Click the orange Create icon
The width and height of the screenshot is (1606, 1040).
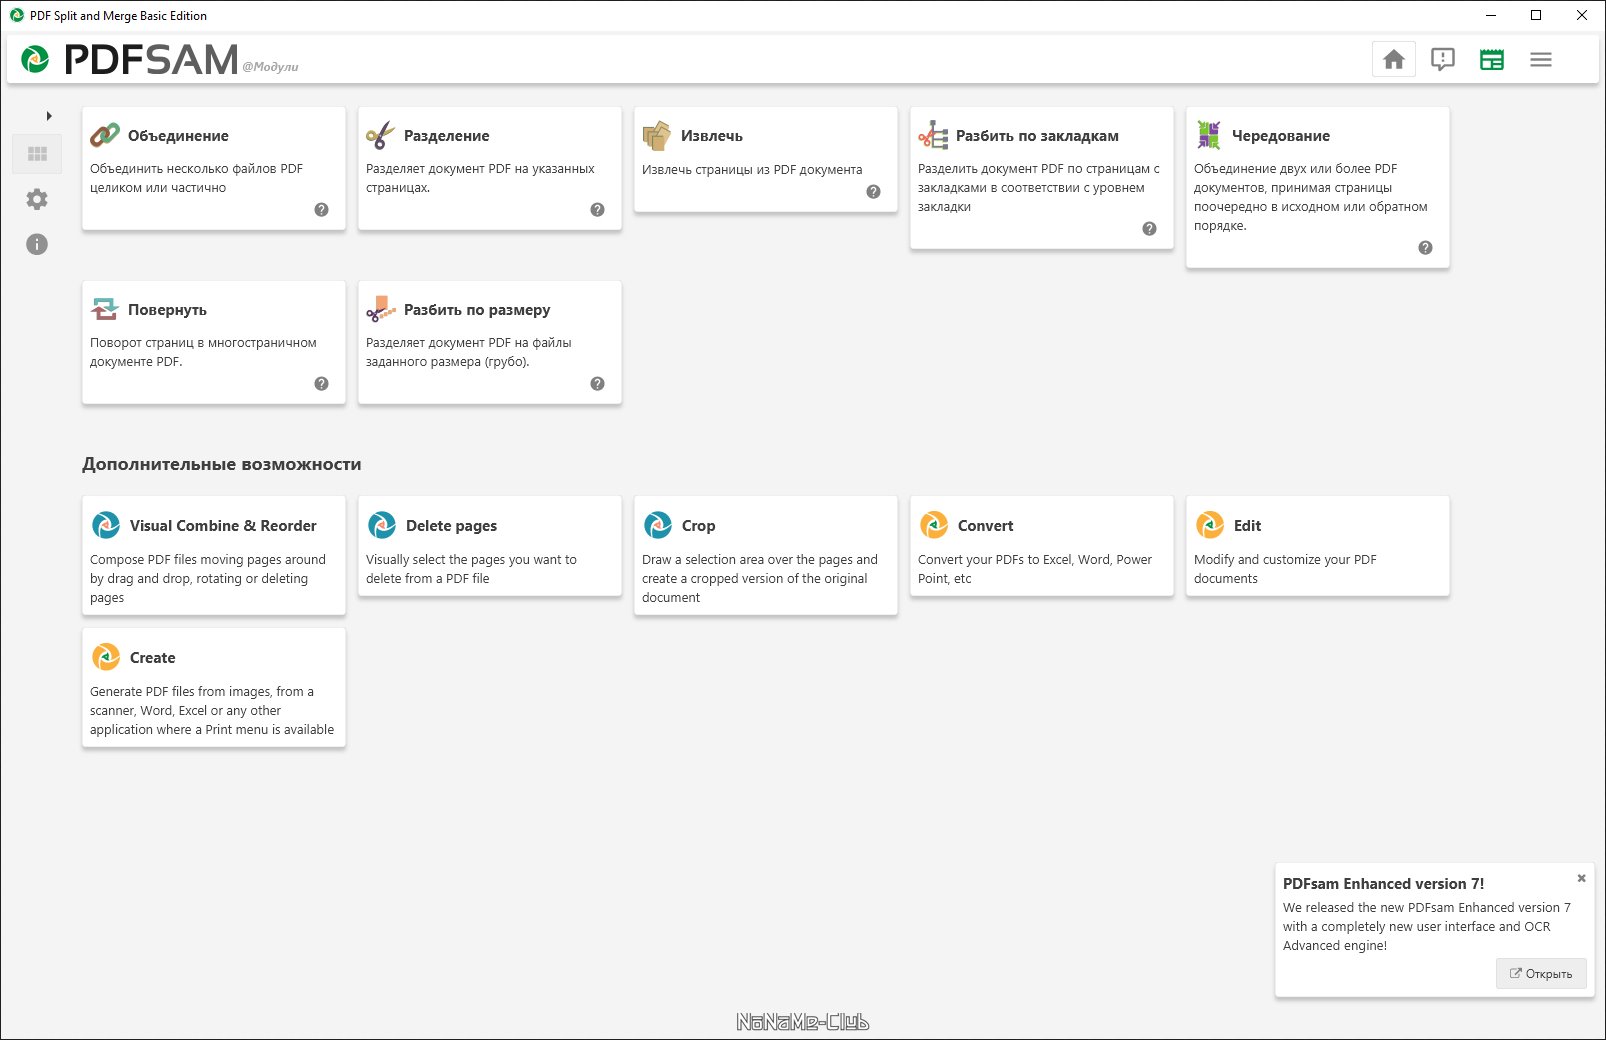tap(106, 657)
